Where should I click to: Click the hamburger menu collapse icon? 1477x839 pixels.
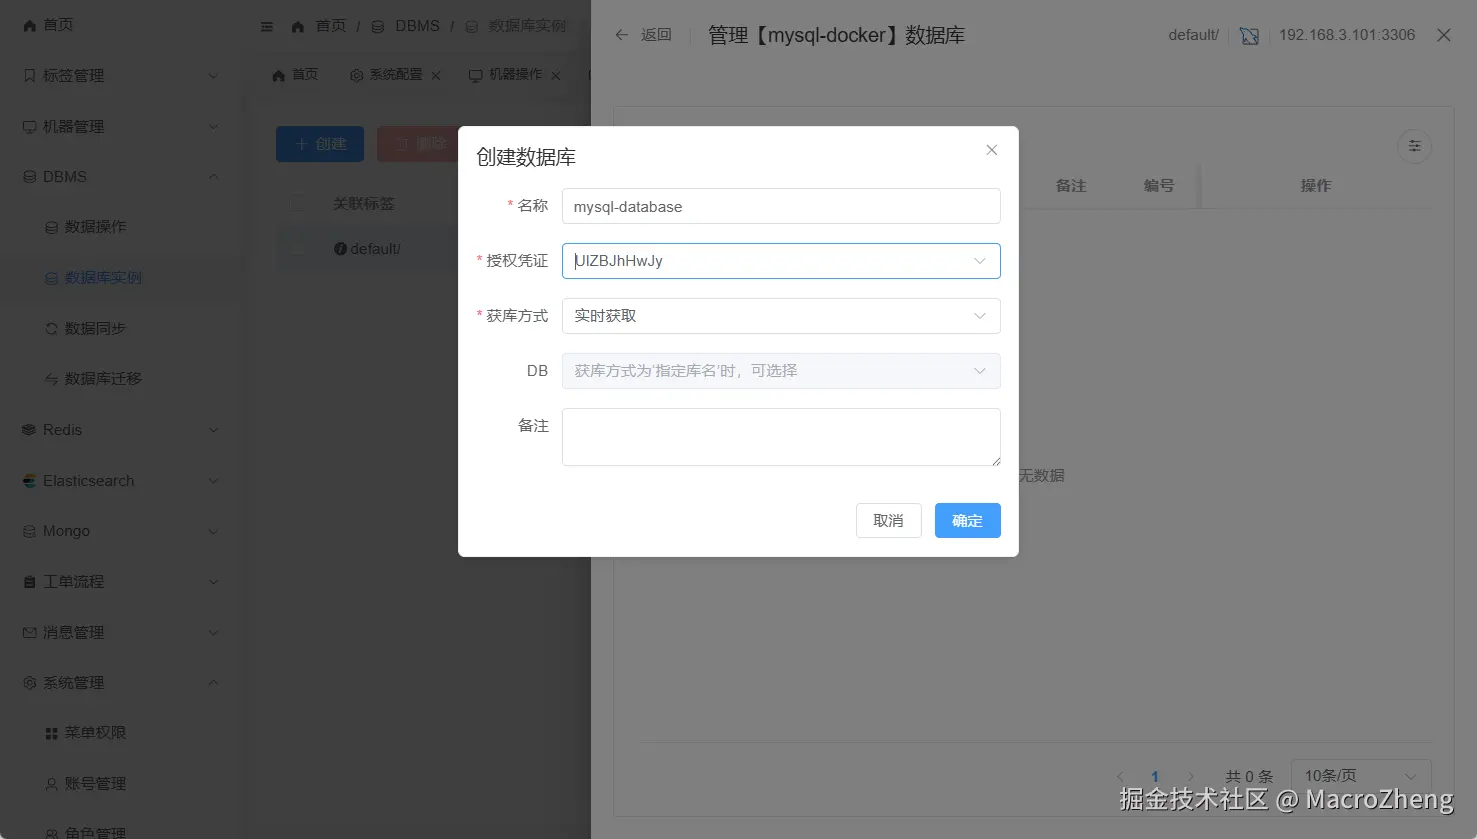click(267, 26)
